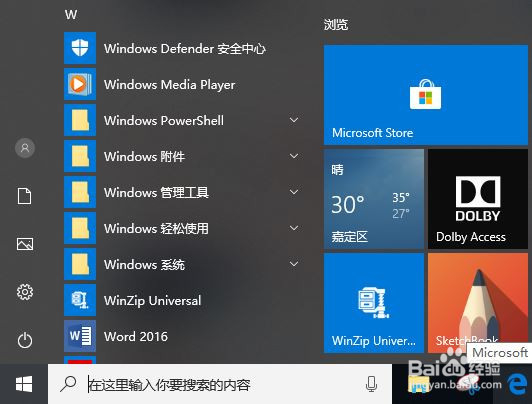Select the Windows Defender 安全中心 label

click(185, 49)
